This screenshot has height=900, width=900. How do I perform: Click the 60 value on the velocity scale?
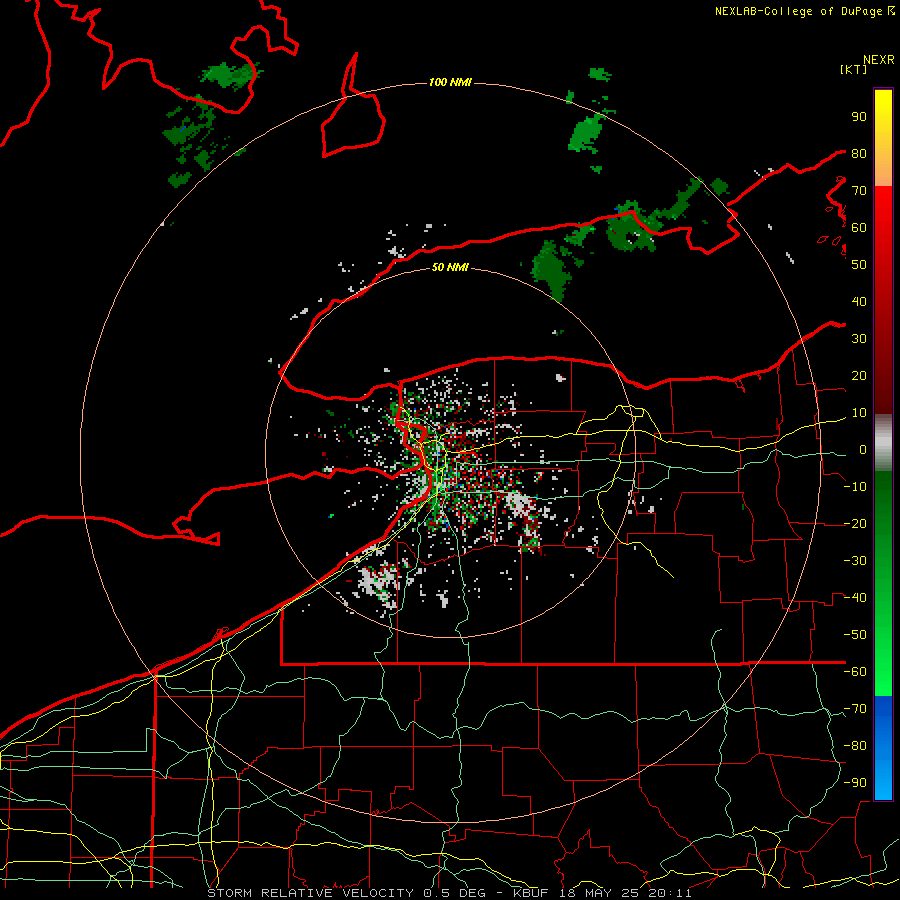coord(859,228)
